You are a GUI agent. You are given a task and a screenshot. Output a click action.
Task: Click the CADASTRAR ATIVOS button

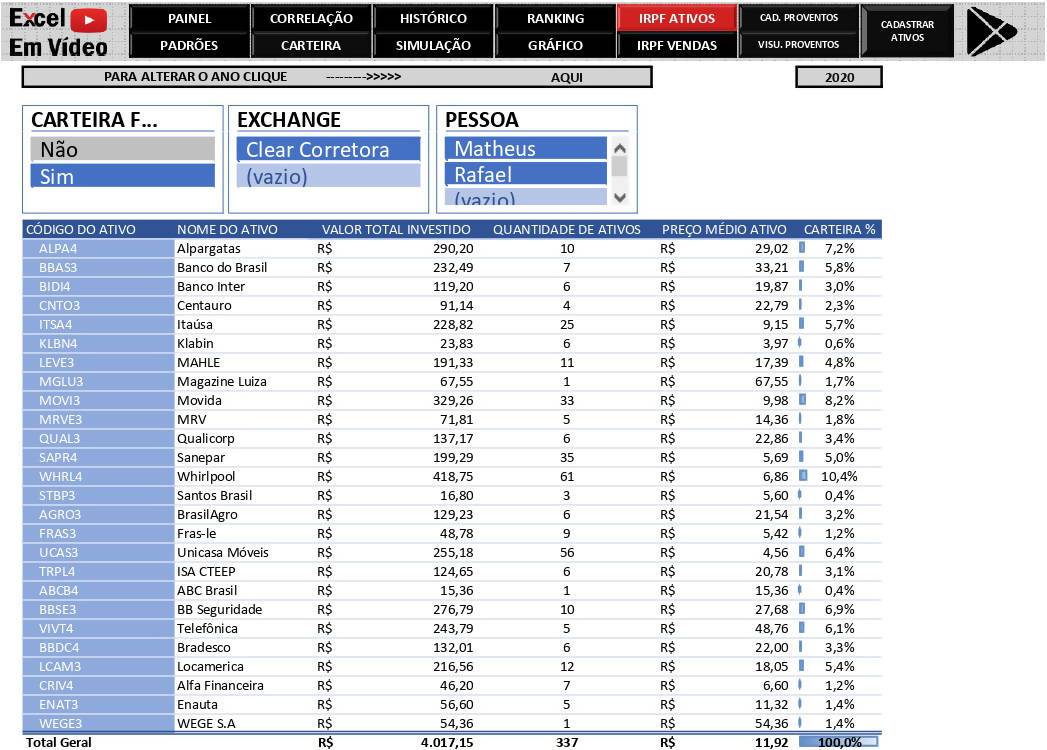coord(907,31)
